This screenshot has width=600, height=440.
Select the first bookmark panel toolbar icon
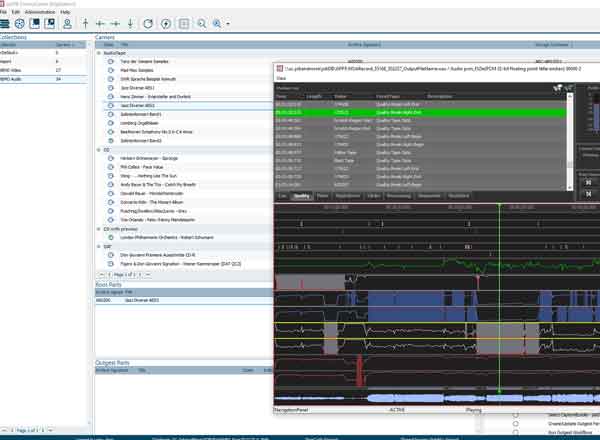coord(35,24)
